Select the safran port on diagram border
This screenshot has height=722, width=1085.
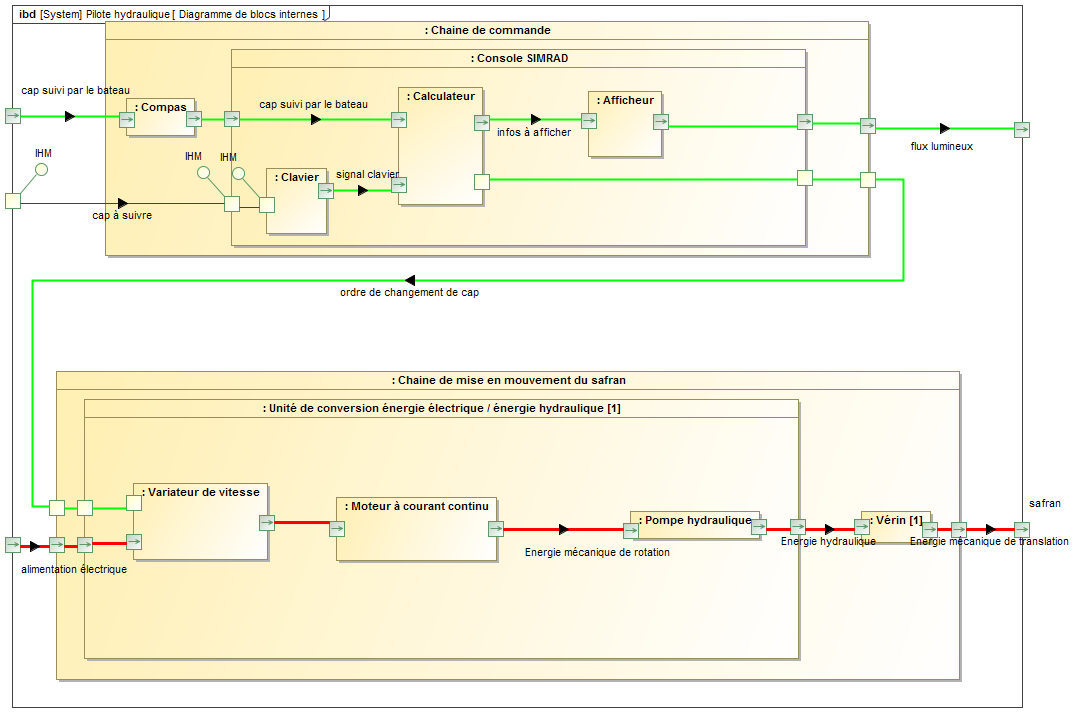[x=1021, y=529]
